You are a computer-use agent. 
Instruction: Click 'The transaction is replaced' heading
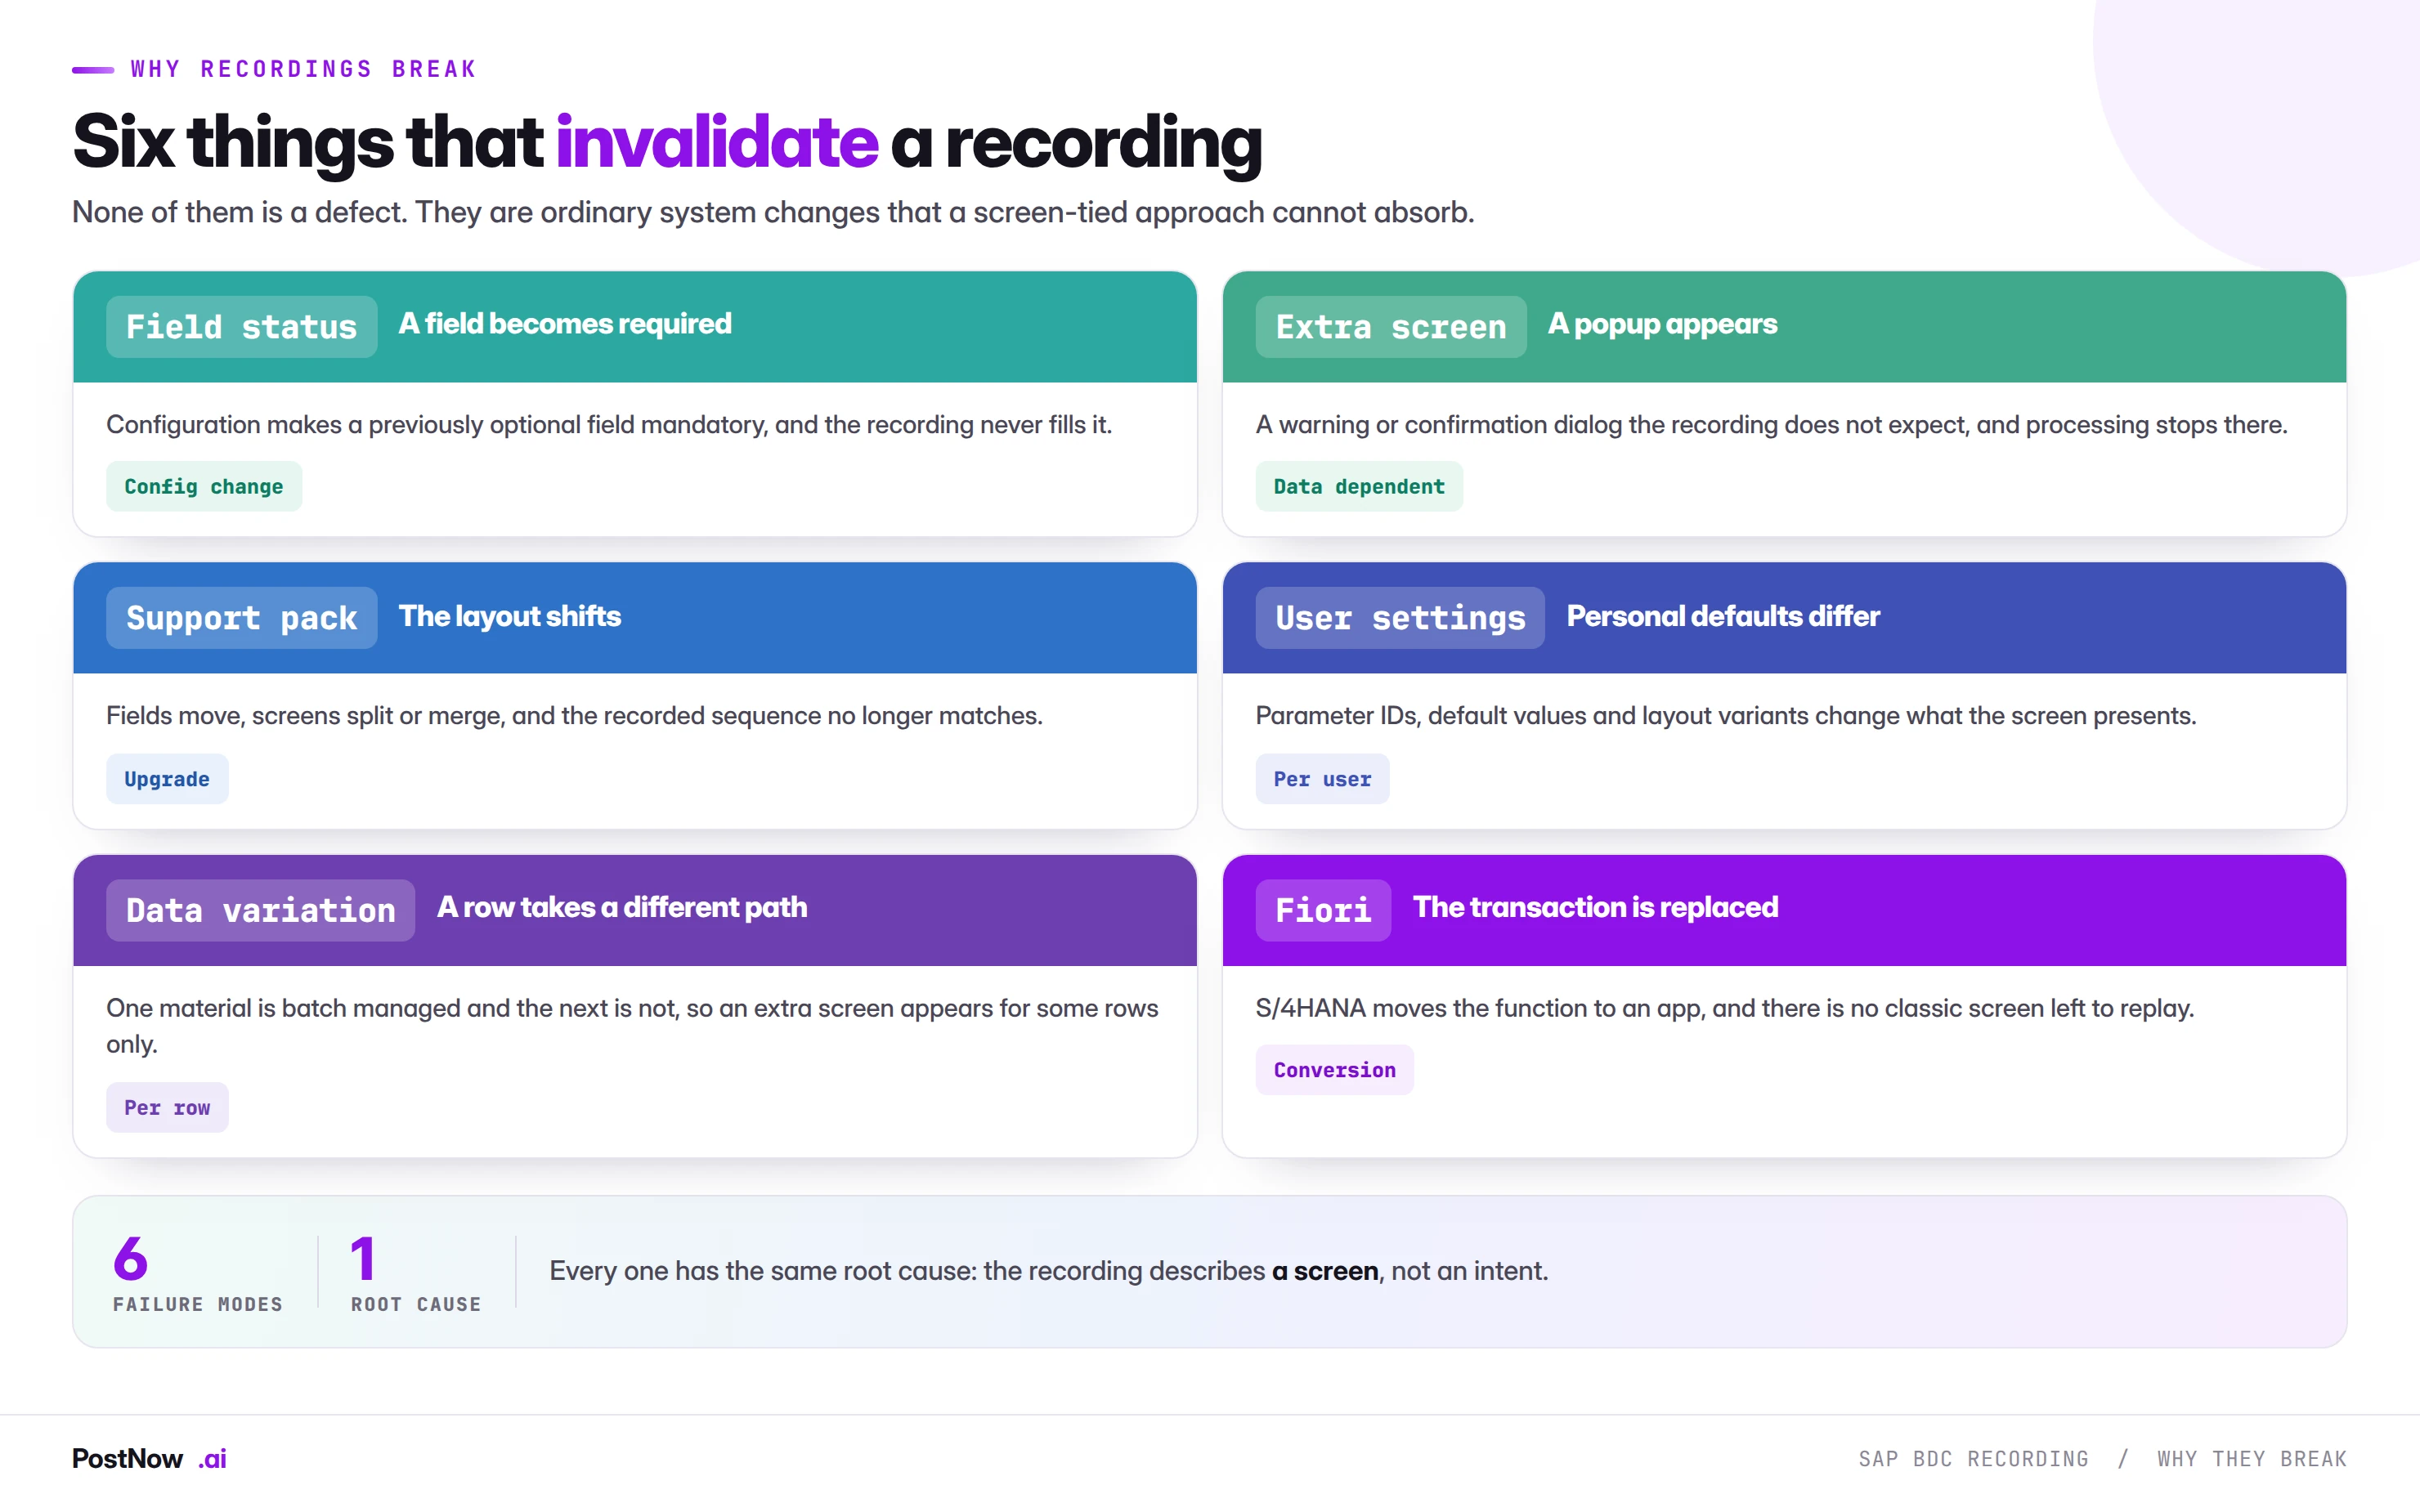1595,908
